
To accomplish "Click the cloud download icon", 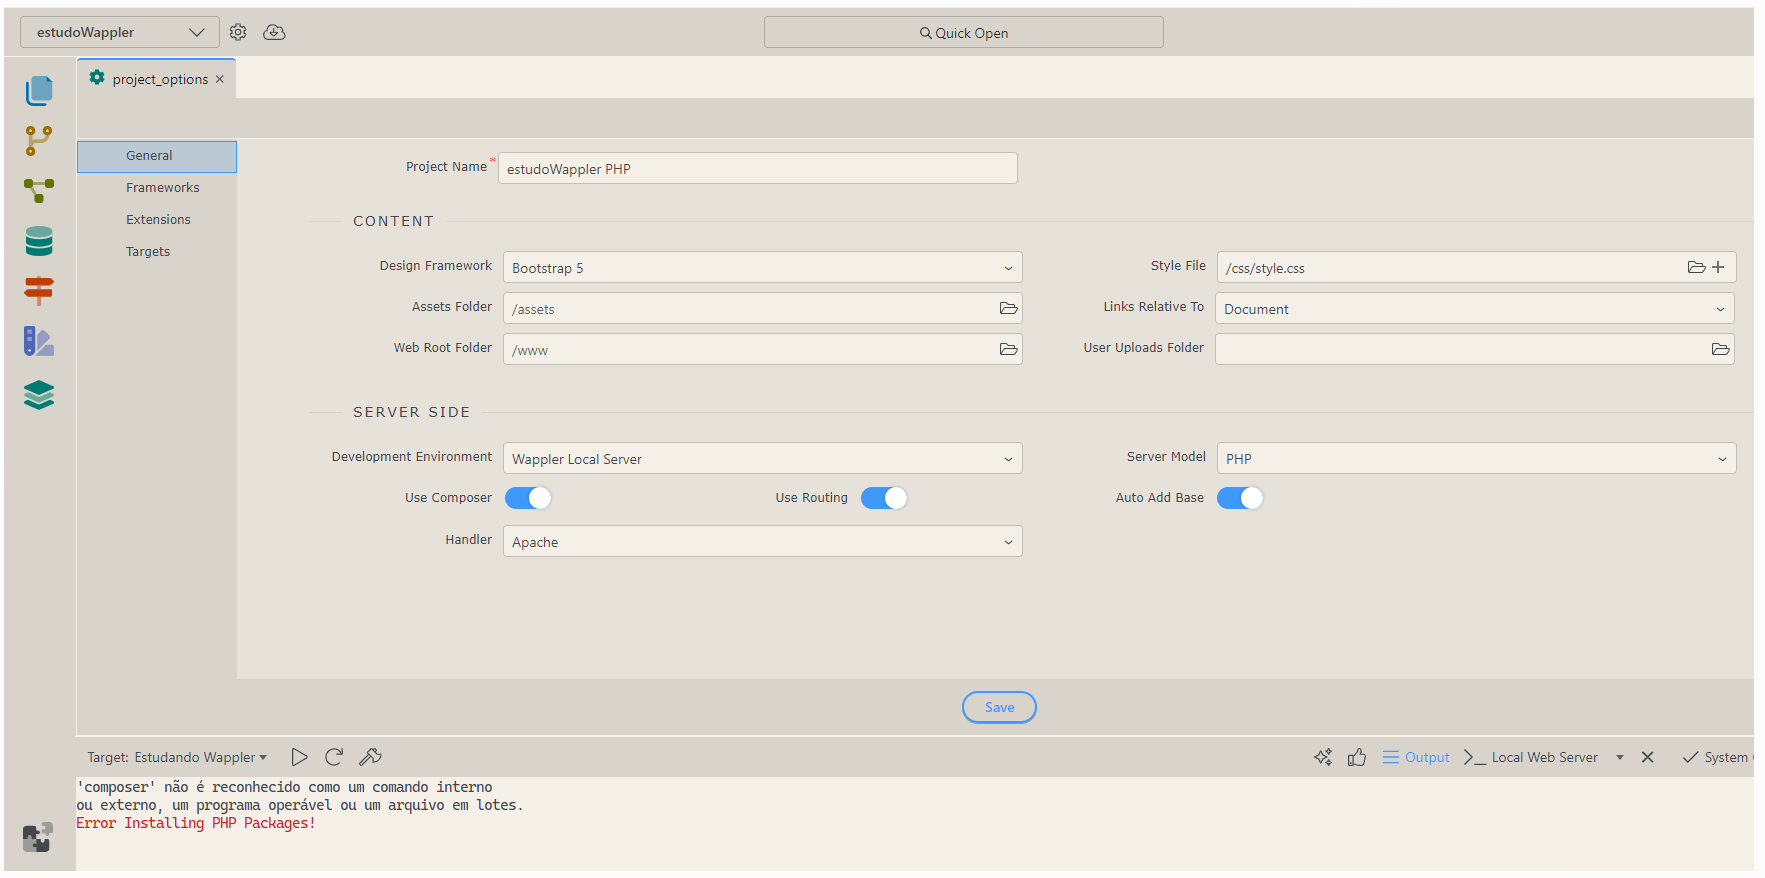I will pyautogui.click(x=274, y=32).
